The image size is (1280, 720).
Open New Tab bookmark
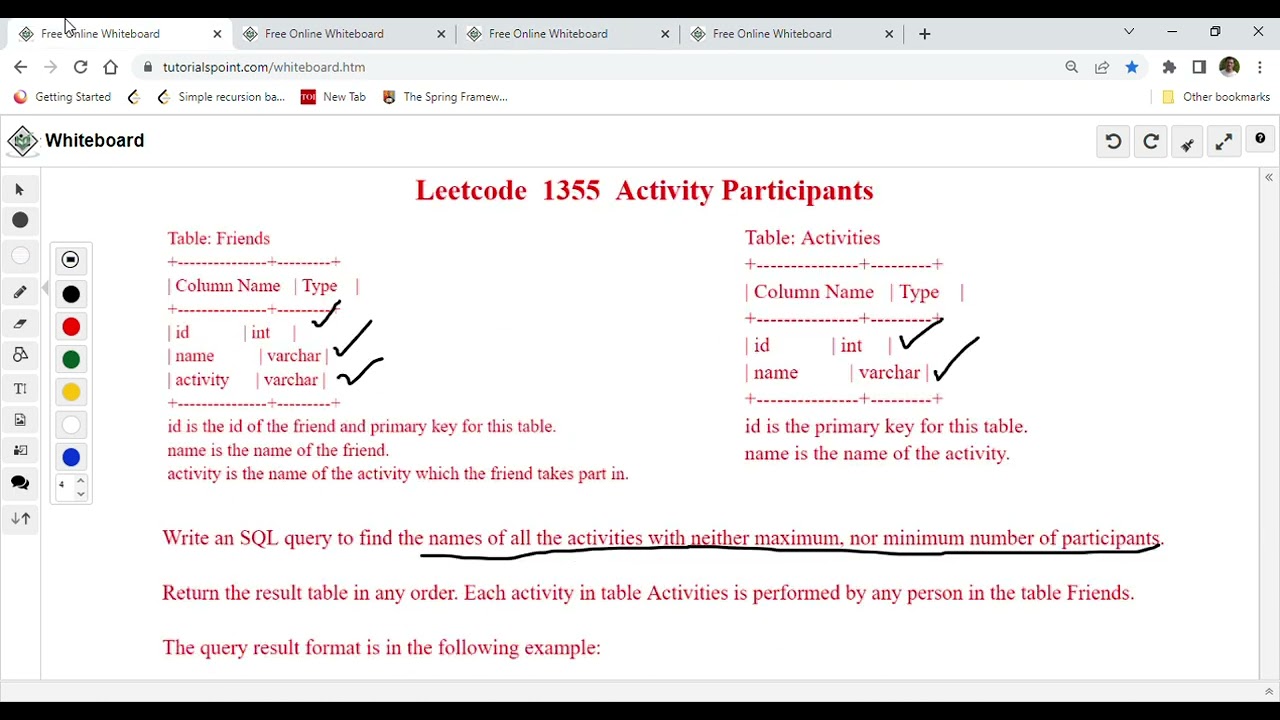(333, 97)
